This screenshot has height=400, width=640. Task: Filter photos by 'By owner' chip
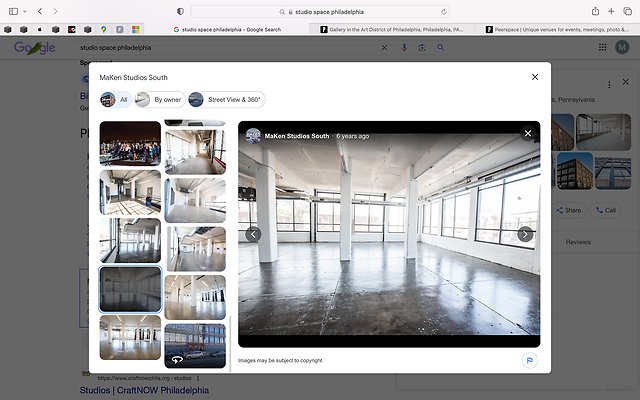coord(160,99)
